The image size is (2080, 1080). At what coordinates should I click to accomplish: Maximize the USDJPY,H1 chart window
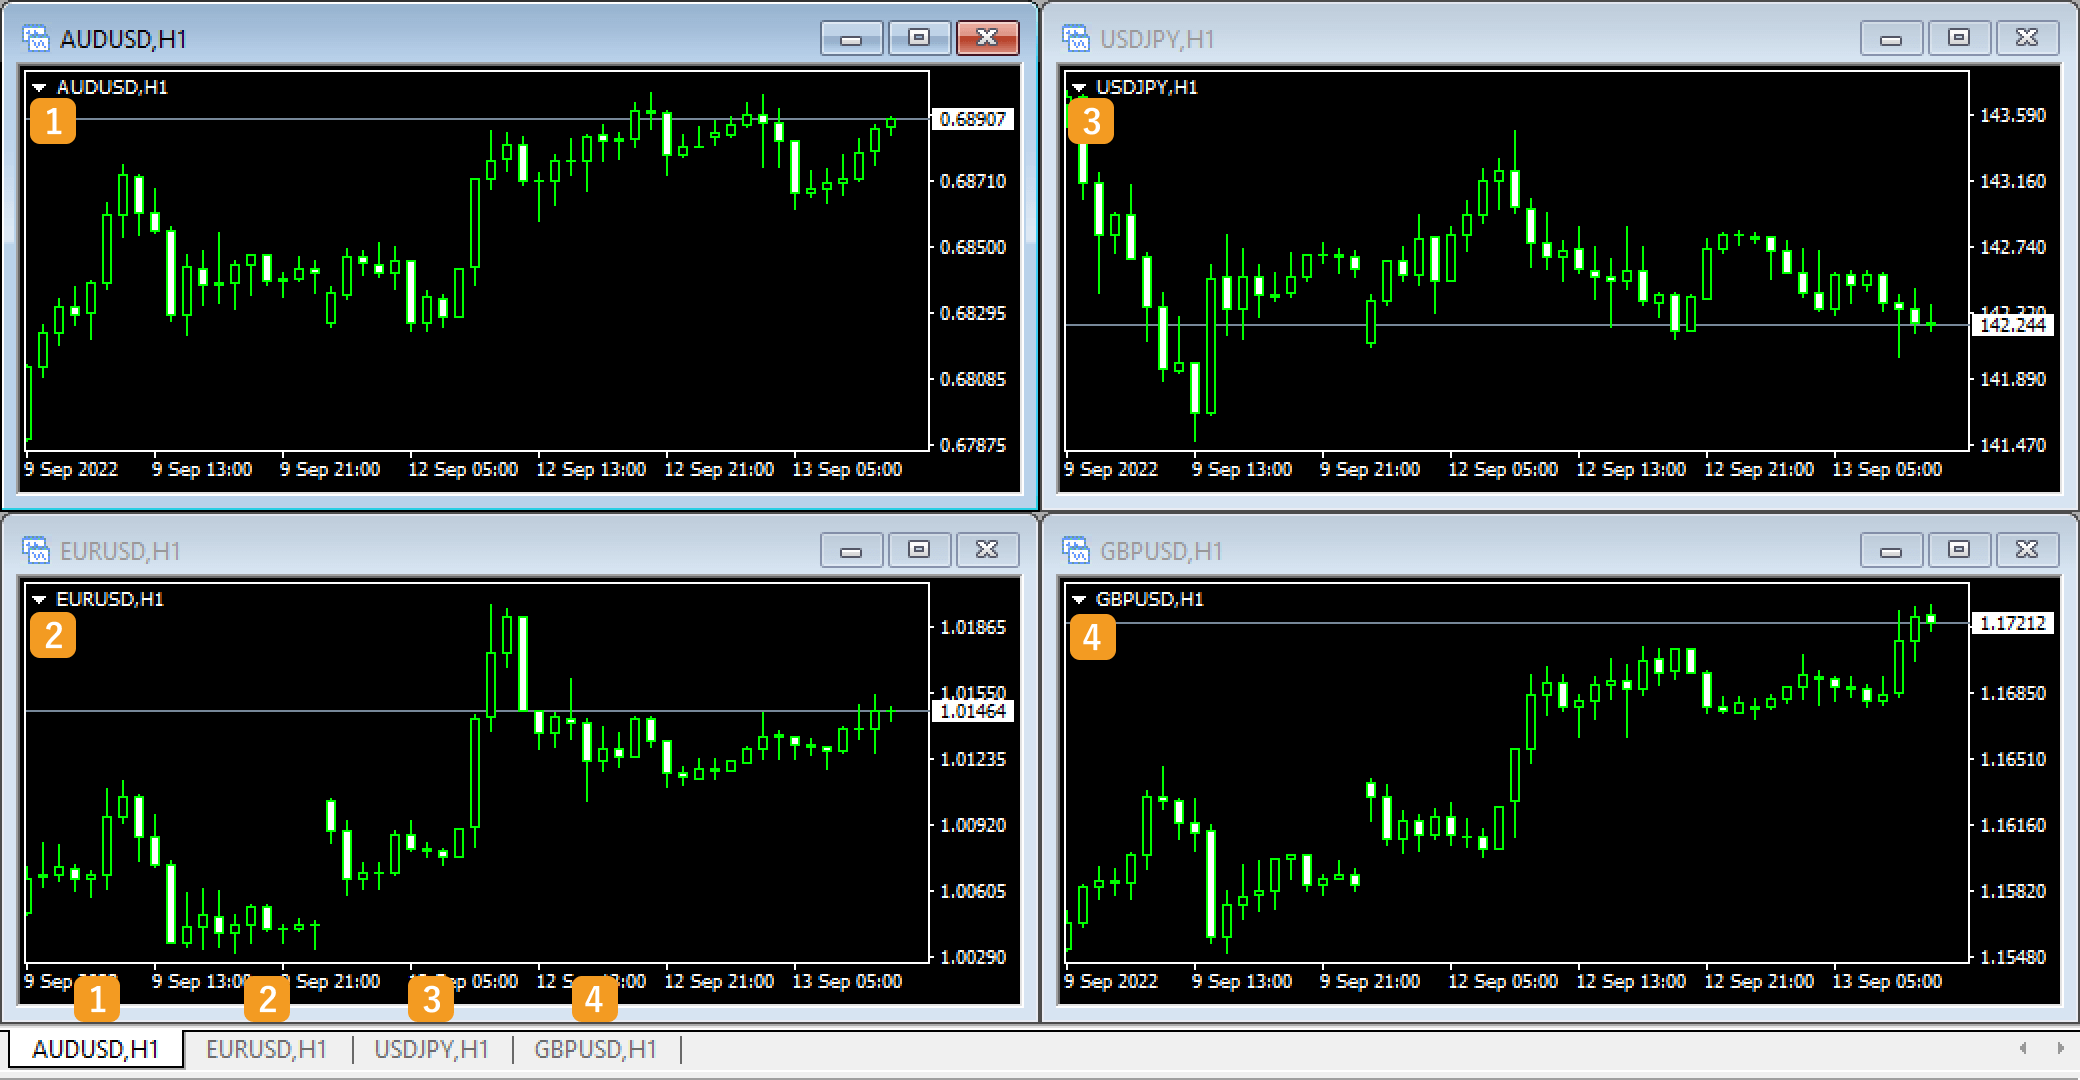tap(1959, 38)
